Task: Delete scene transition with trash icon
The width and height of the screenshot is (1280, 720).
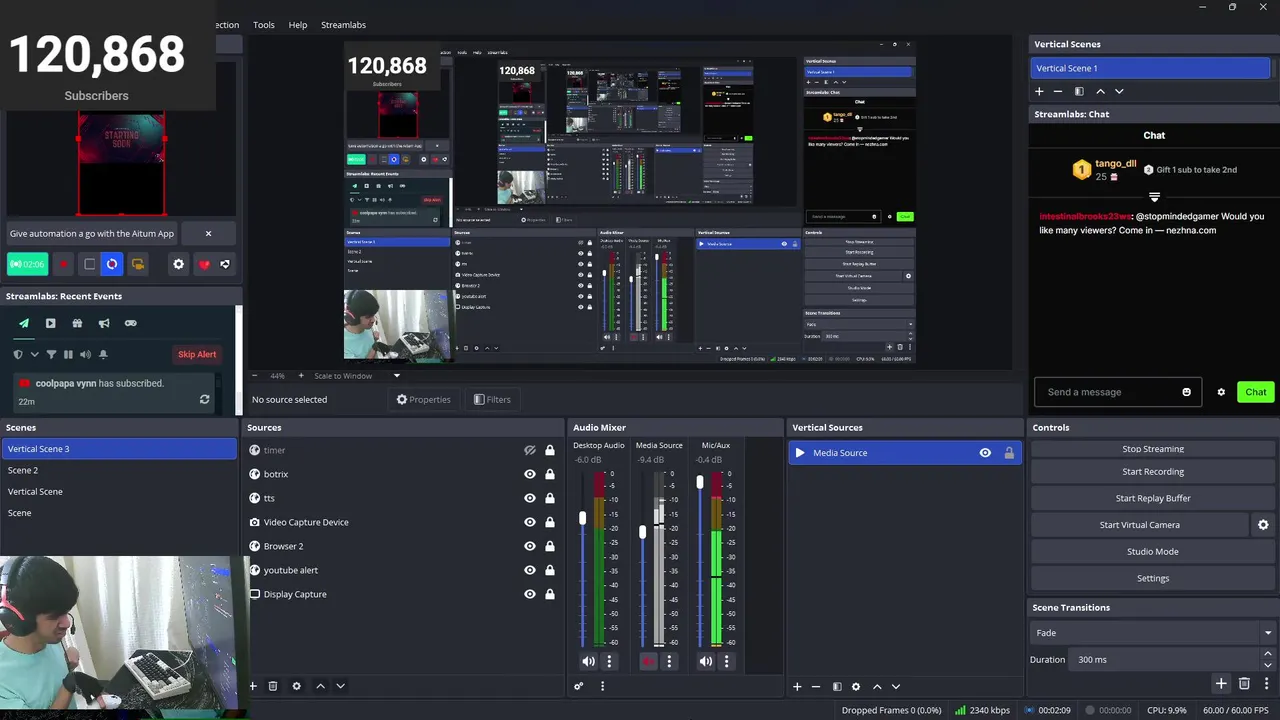Action: 1244,684
